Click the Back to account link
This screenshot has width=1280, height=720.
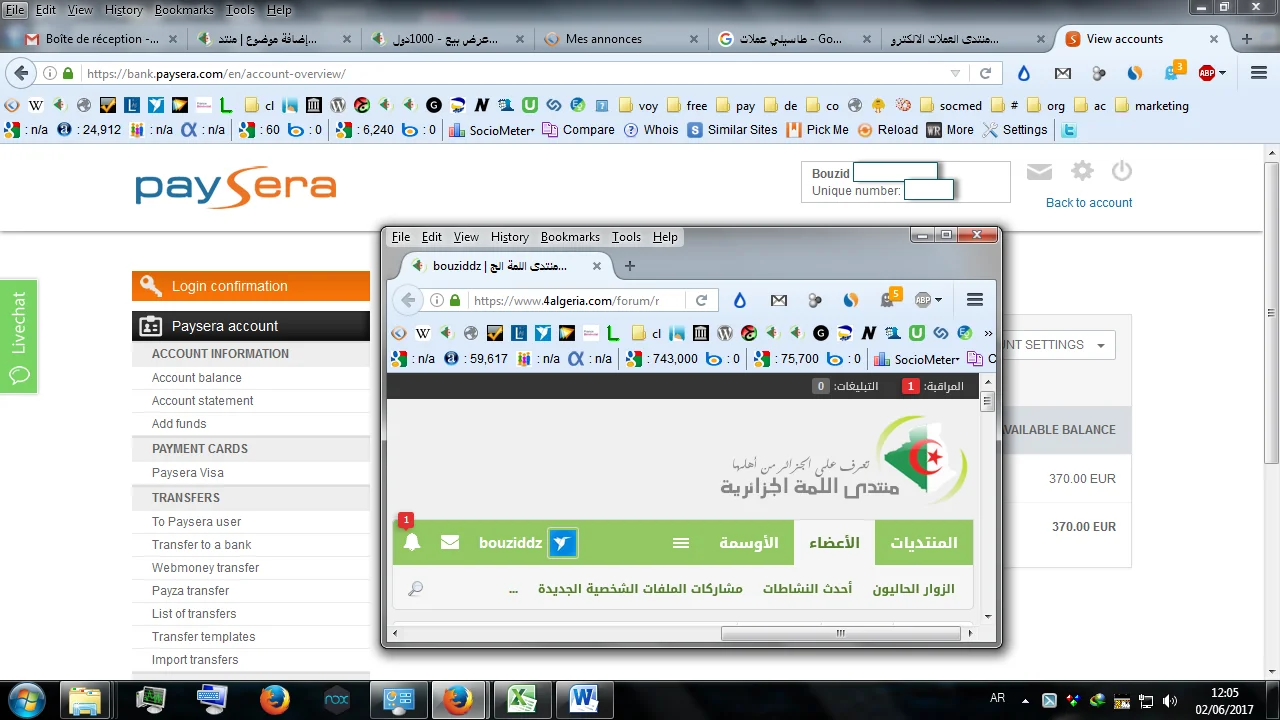pyautogui.click(x=1088, y=203)
